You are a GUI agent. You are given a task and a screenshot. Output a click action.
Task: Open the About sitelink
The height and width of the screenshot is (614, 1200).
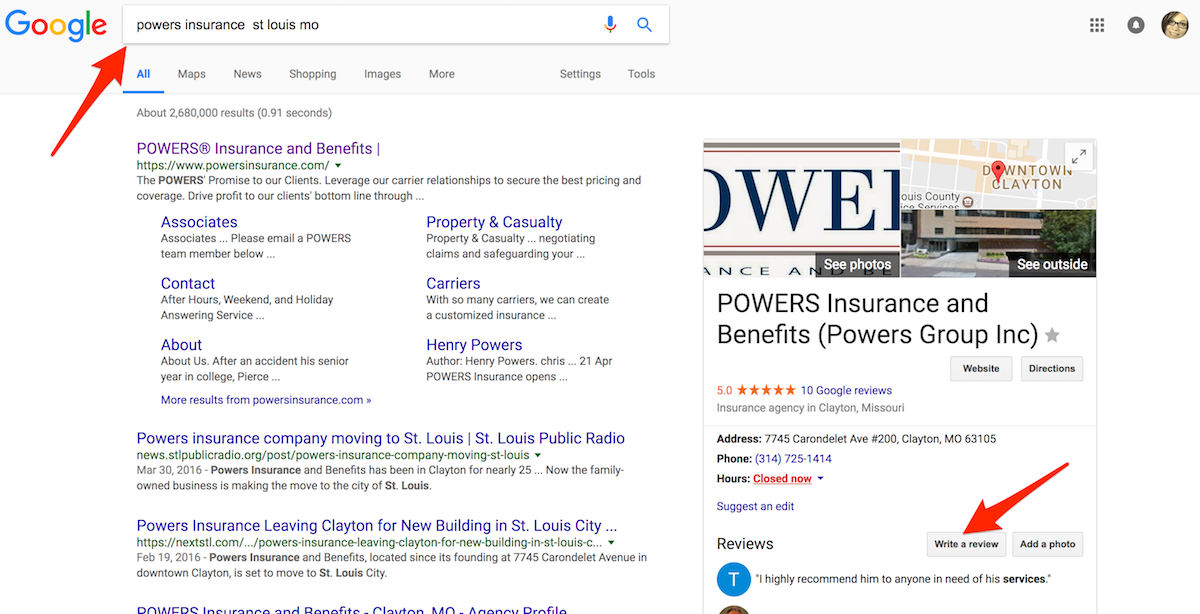point(181,344)
